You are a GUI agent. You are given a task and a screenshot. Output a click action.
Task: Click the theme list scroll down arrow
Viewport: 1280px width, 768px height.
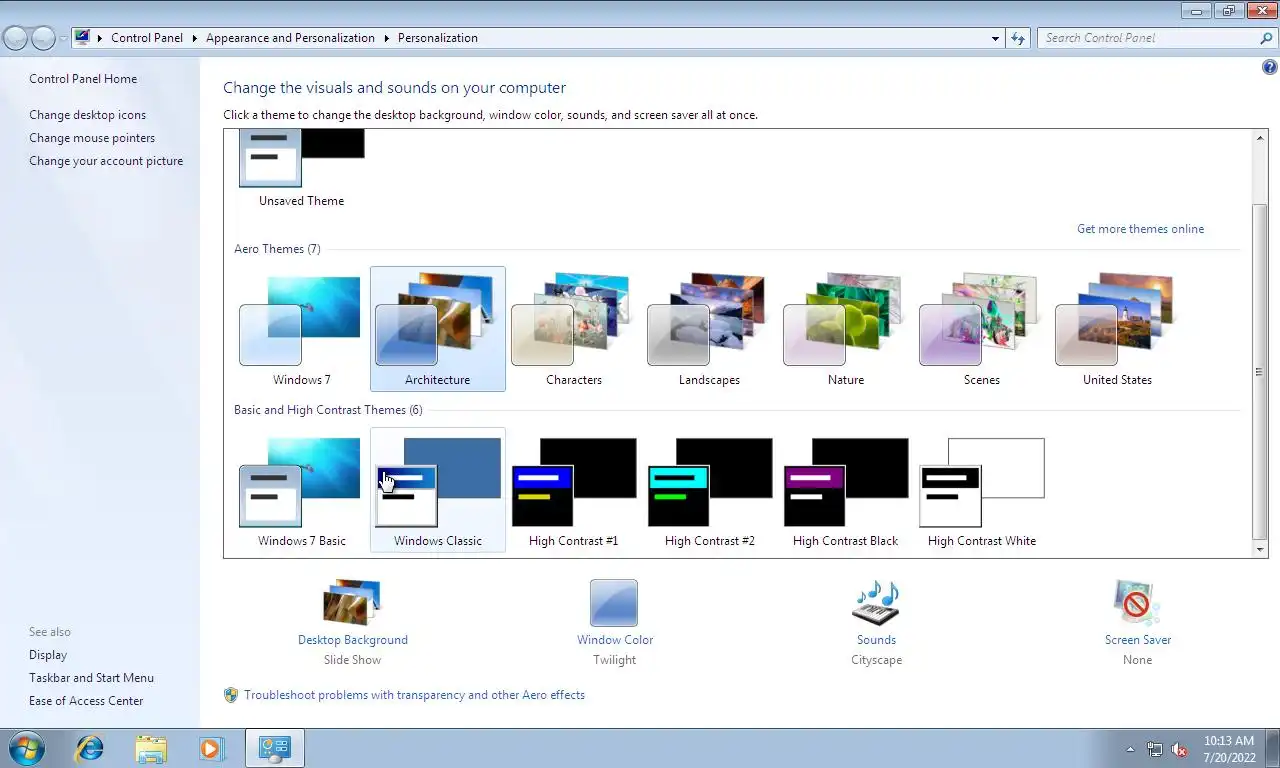coord(1260,549)
